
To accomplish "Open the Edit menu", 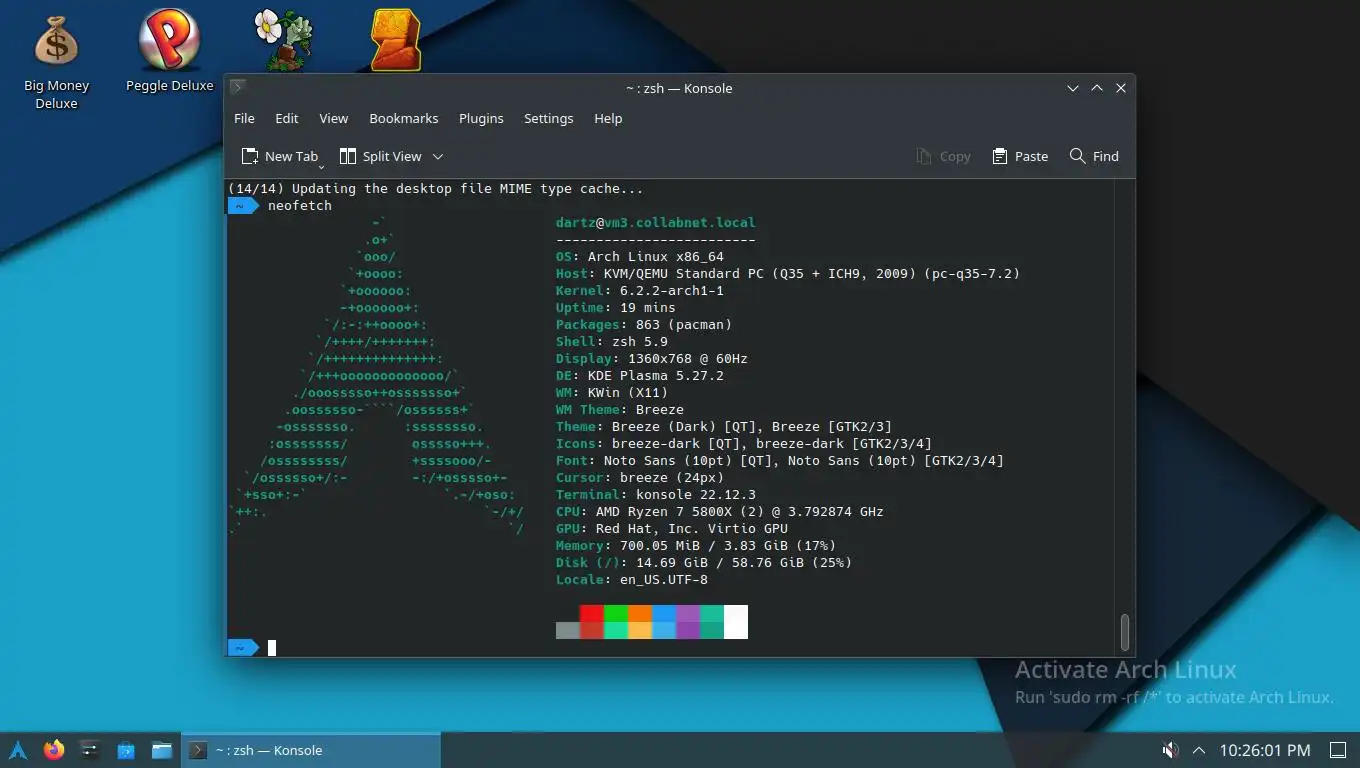I will pyautogui.click(x=287, y=118).
